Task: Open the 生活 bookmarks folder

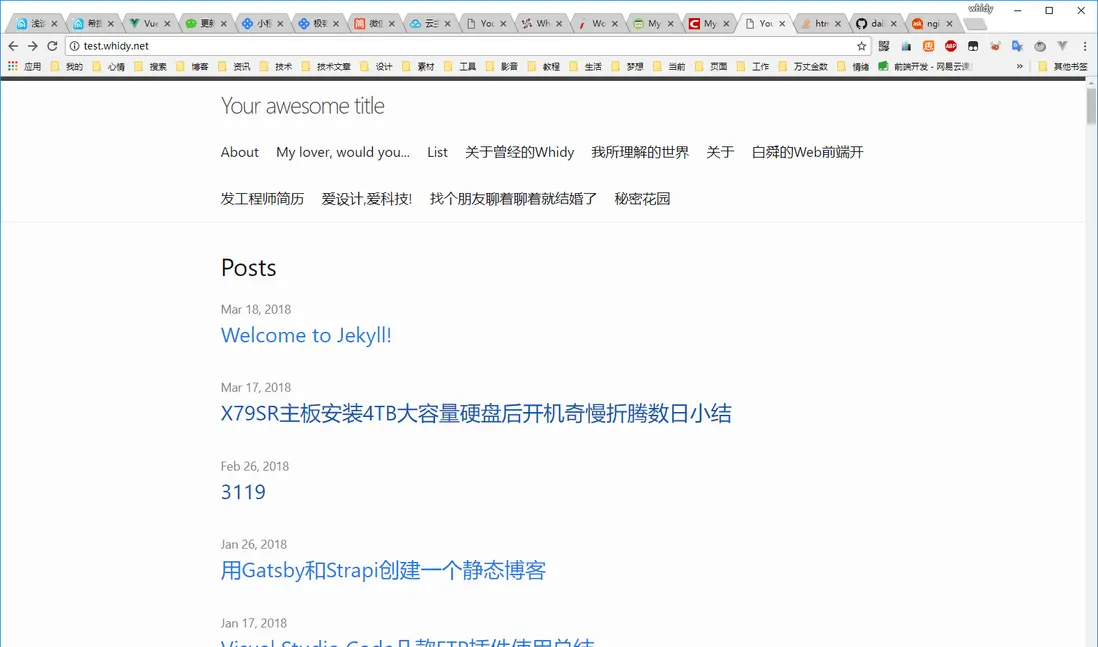Action: tap(585, 67)
